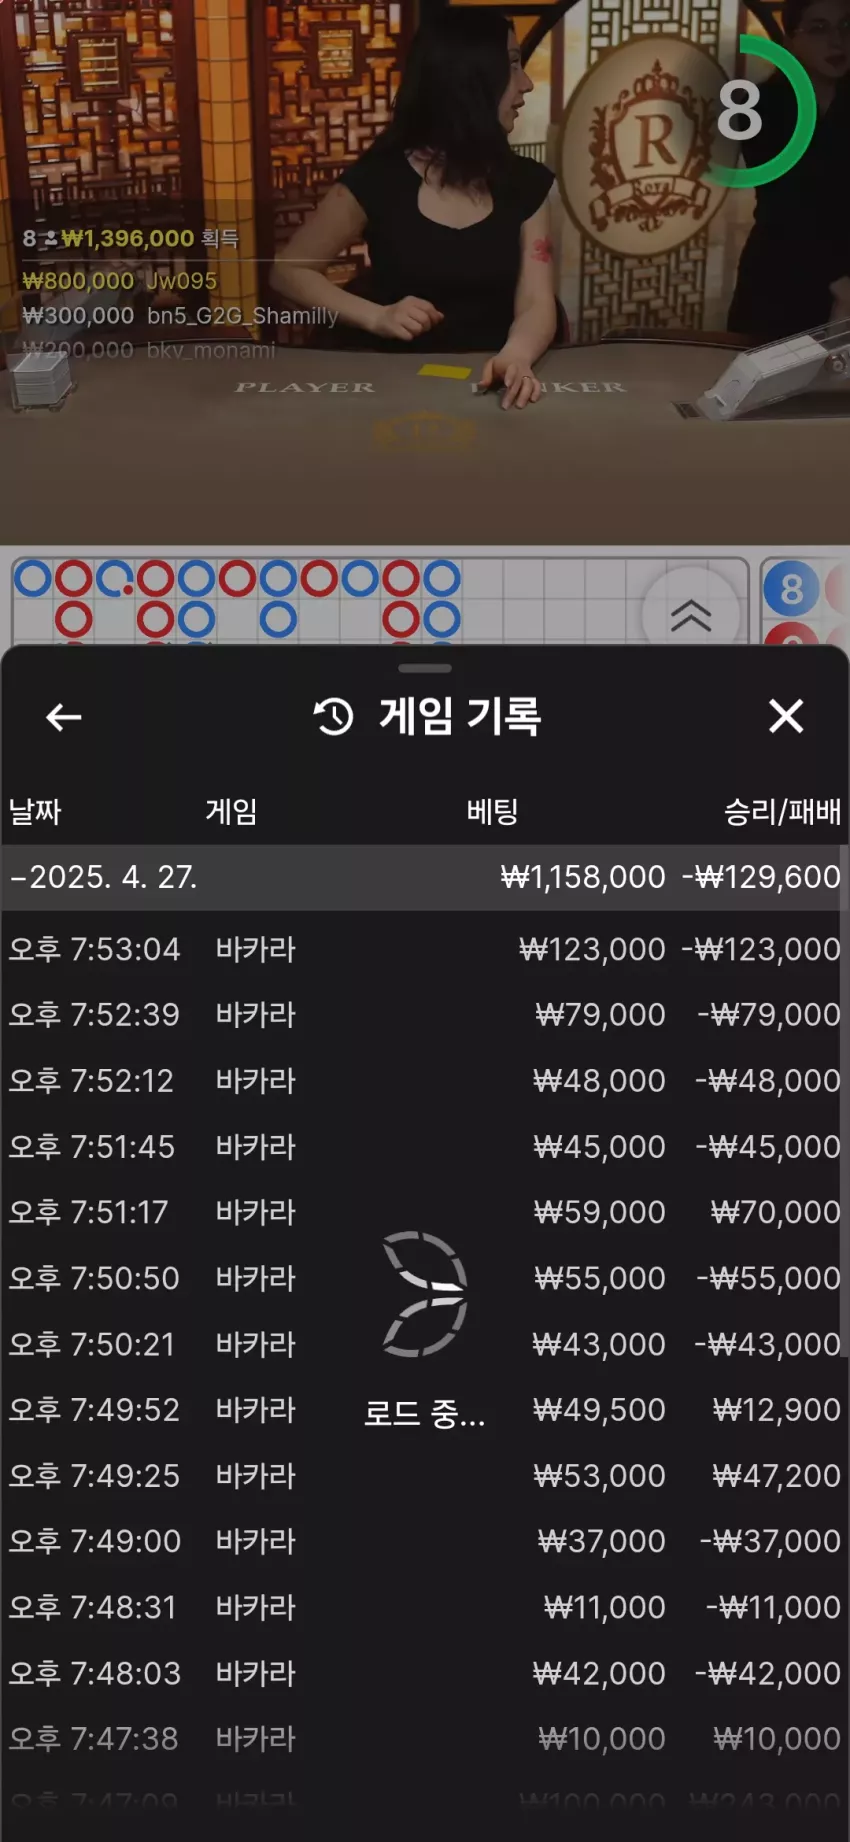Tap winner ₩300,000 bn5_G2G_Shamilly entry
The image size is (850, 1842).
[181, 316]
